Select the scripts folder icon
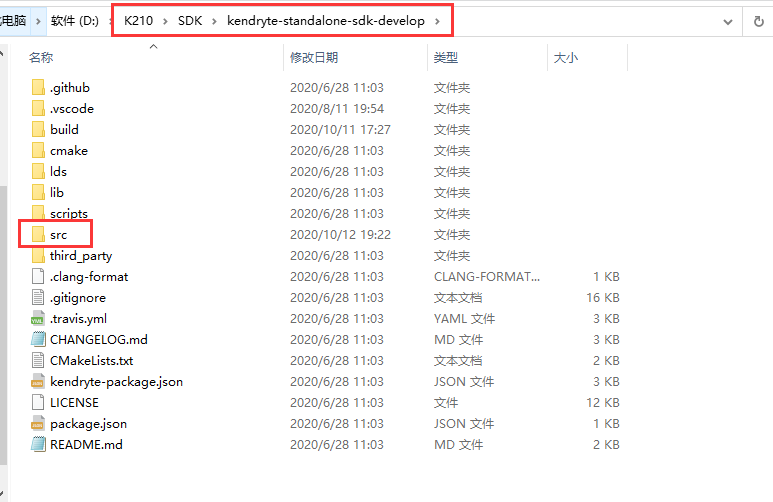Viewport: 773px width, 502px height. [x=38, y=213]
